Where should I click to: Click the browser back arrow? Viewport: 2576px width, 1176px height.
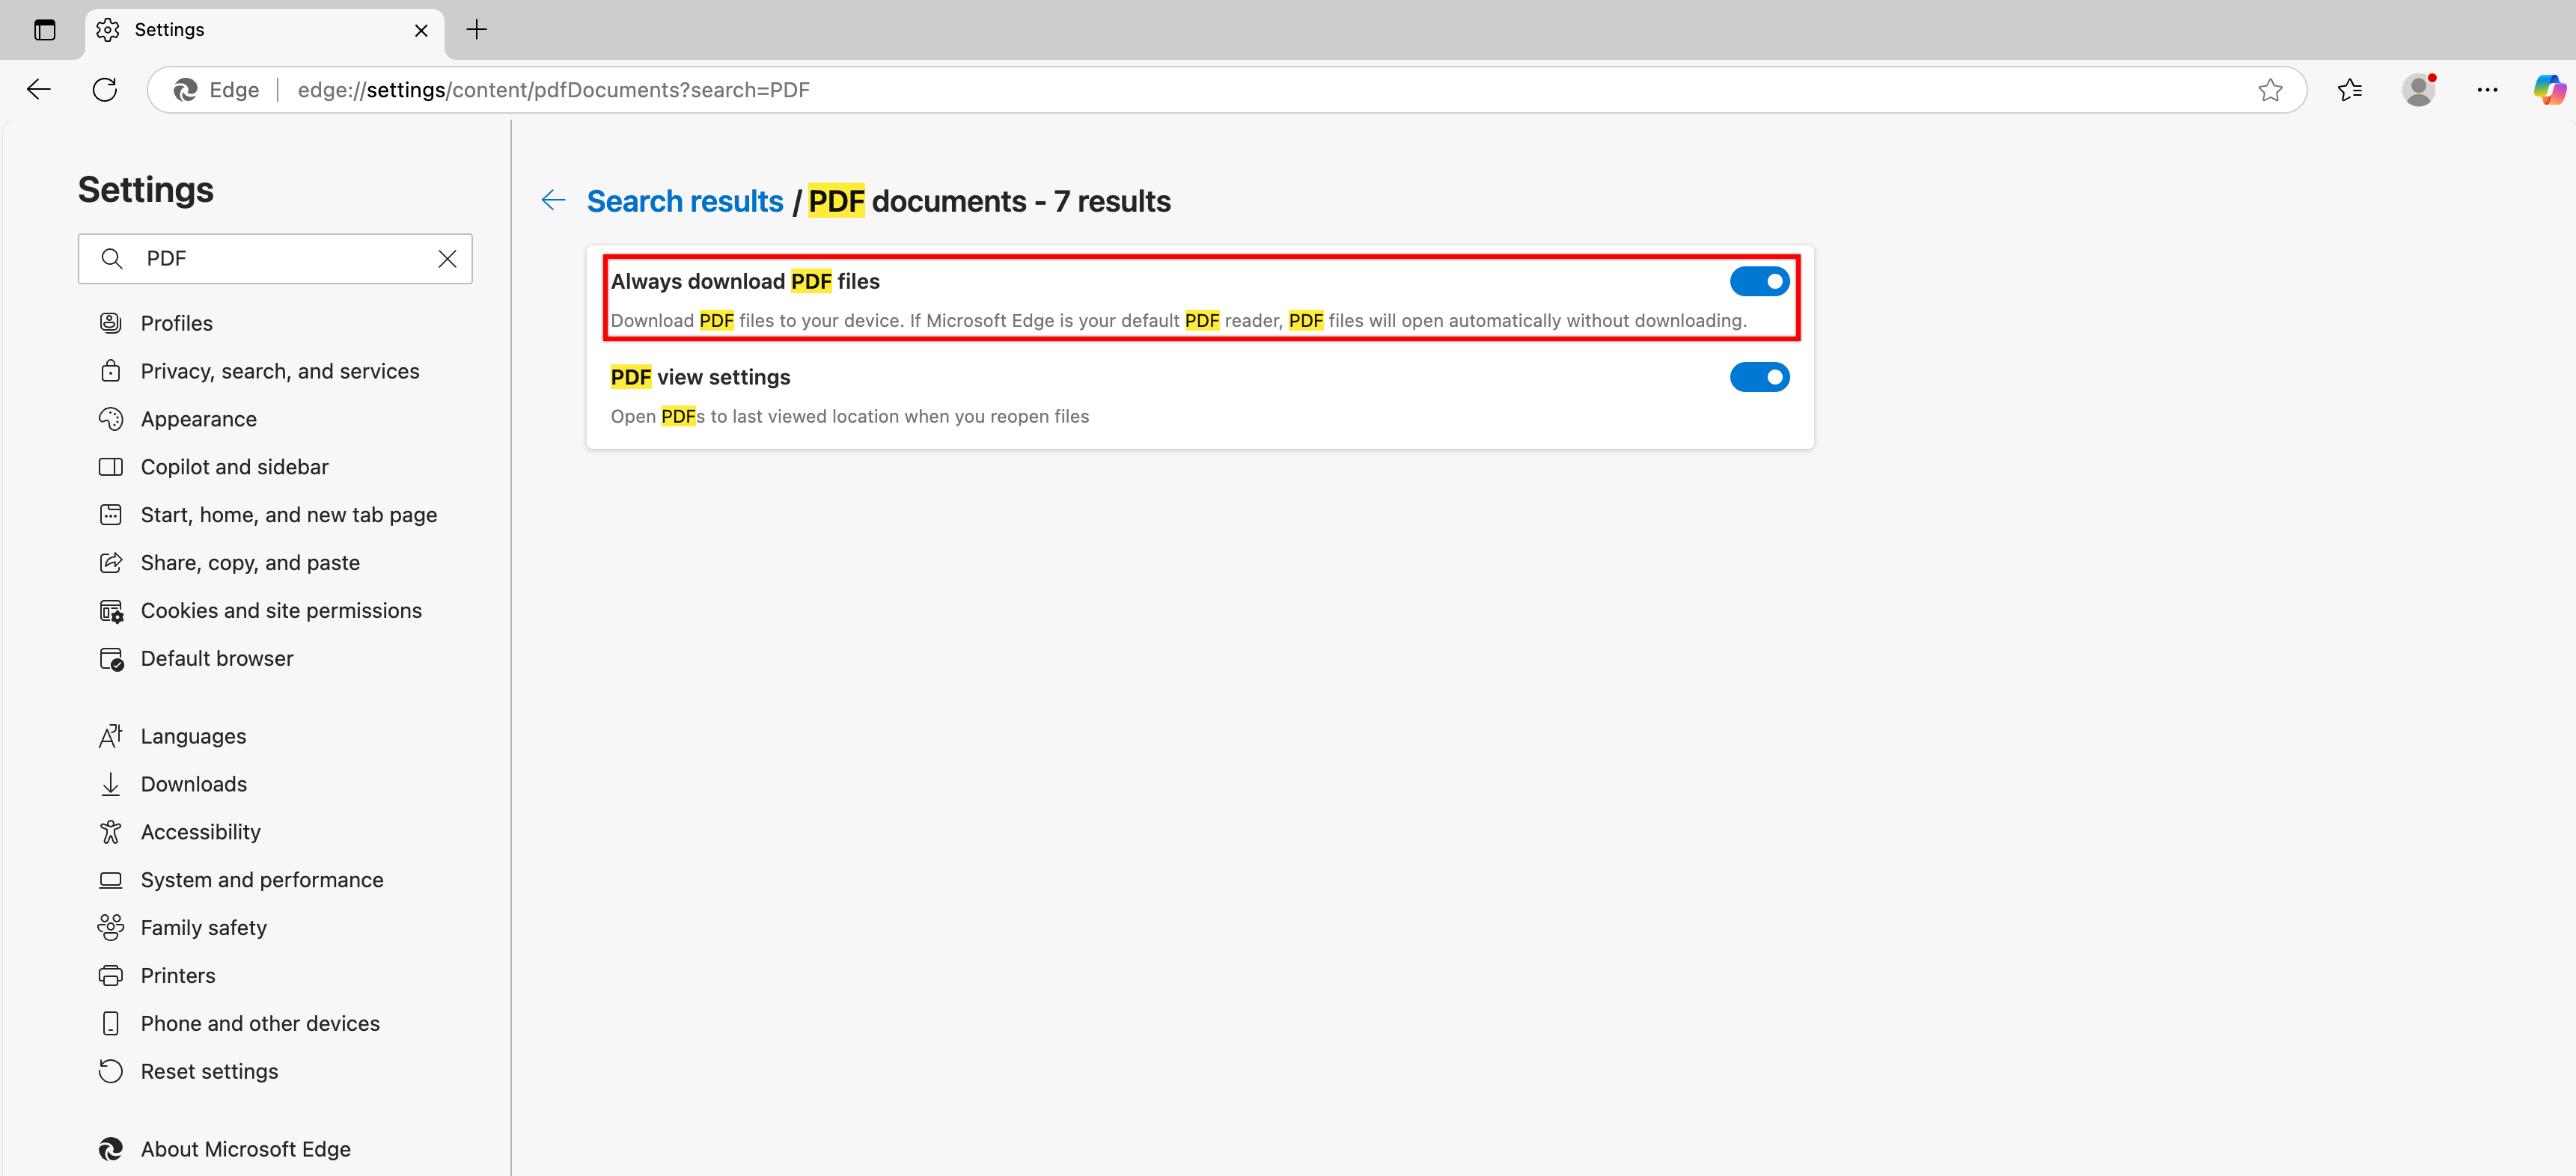[39, 90]
